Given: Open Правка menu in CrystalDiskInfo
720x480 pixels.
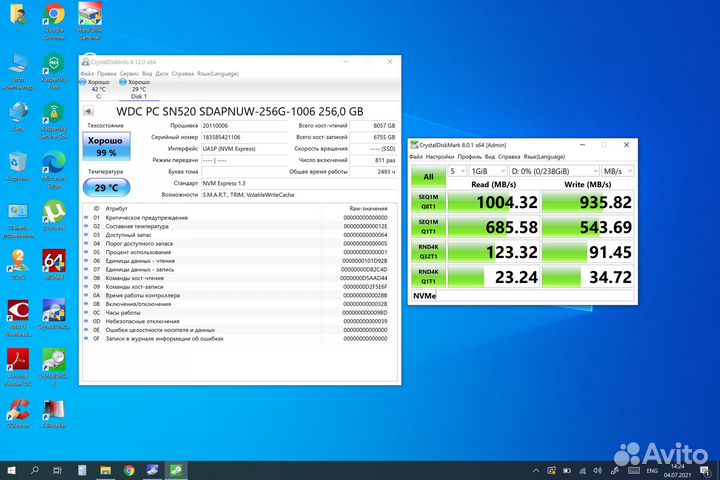Looking at the screenshot, I should click(107, 73).
